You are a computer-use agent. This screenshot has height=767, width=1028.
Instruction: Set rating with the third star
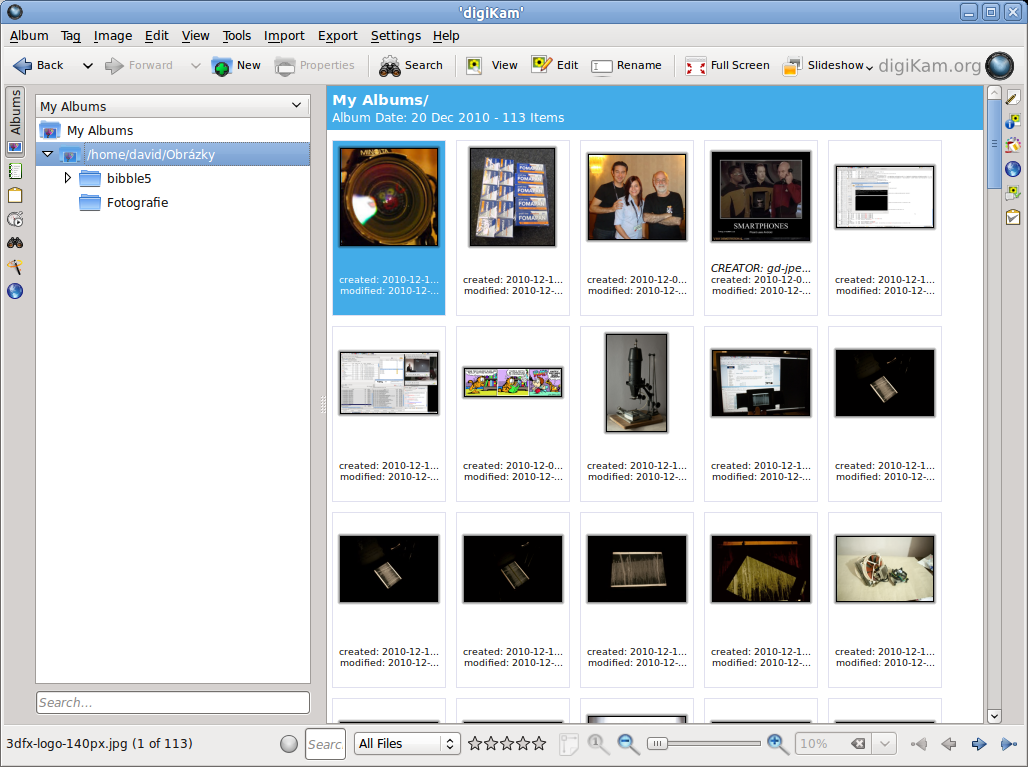[507, 743]
